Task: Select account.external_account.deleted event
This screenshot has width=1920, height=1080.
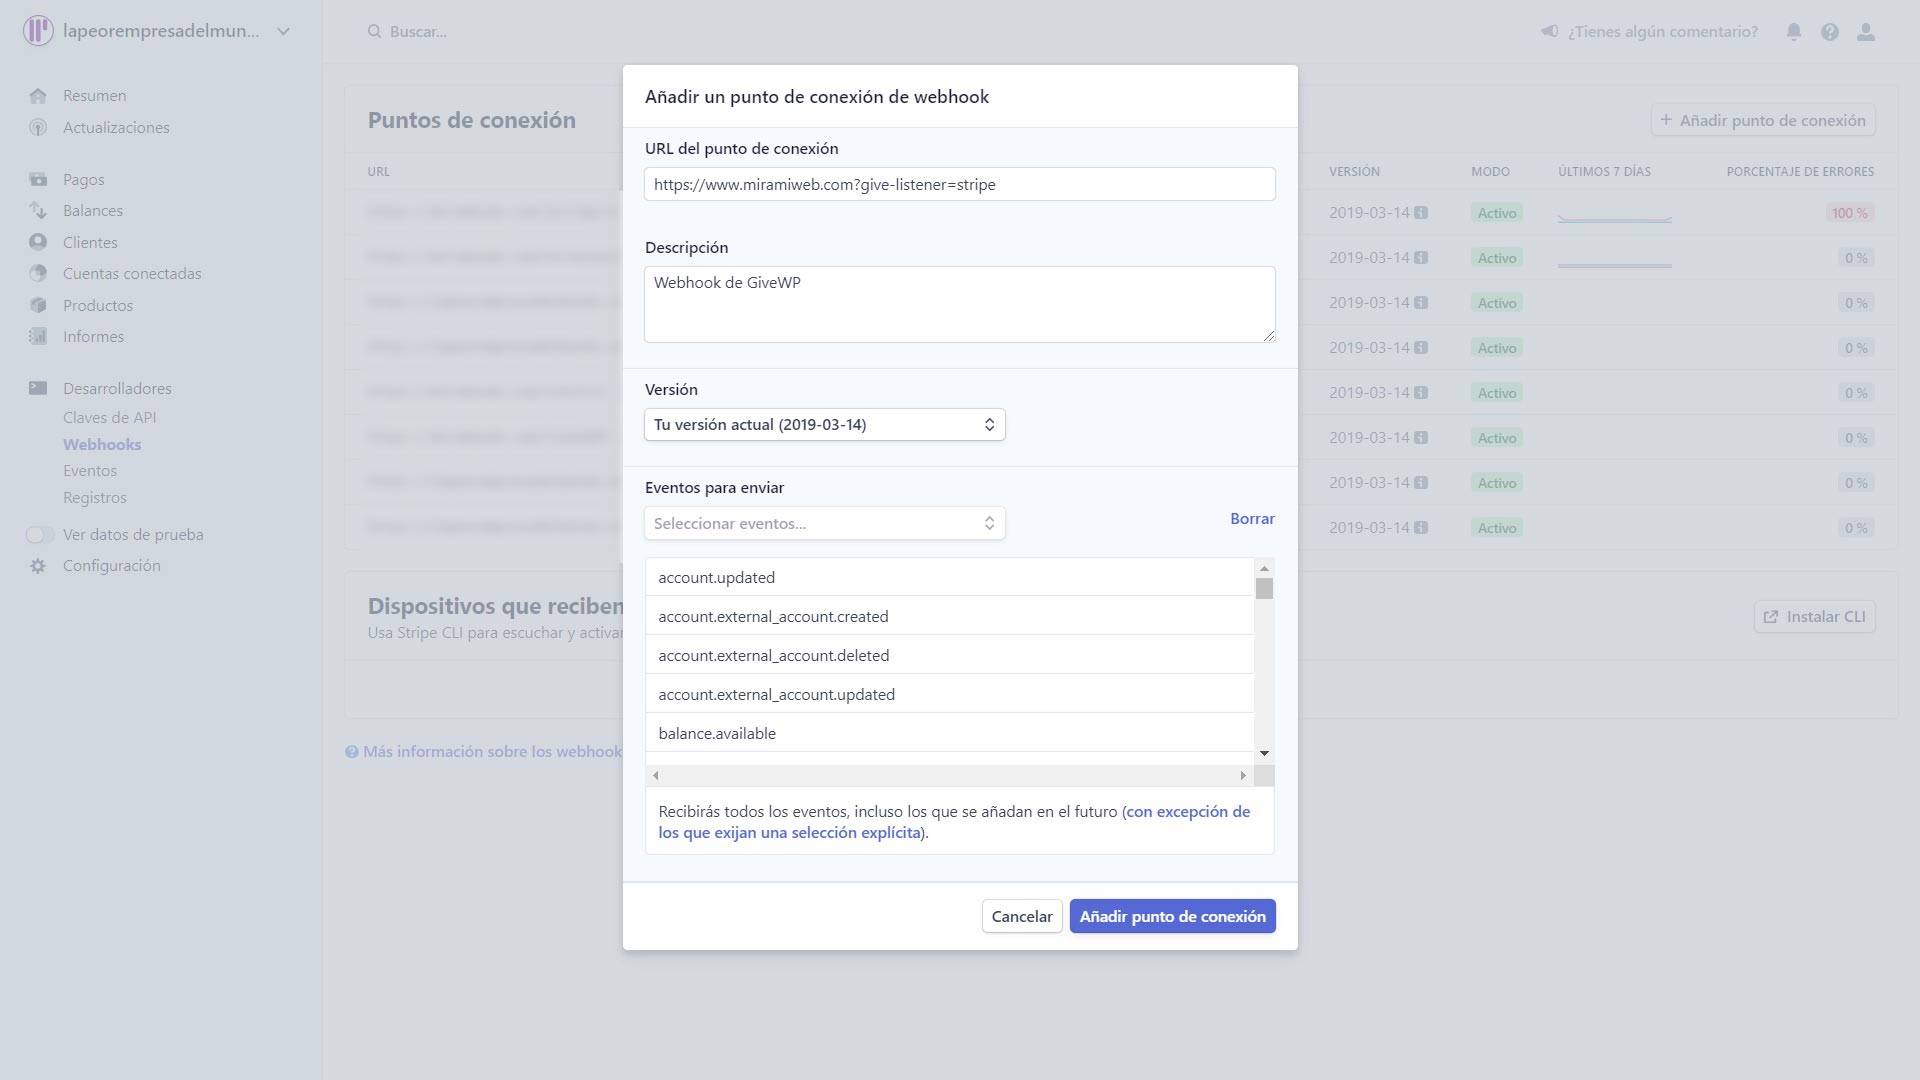Action: pos(949,656)
